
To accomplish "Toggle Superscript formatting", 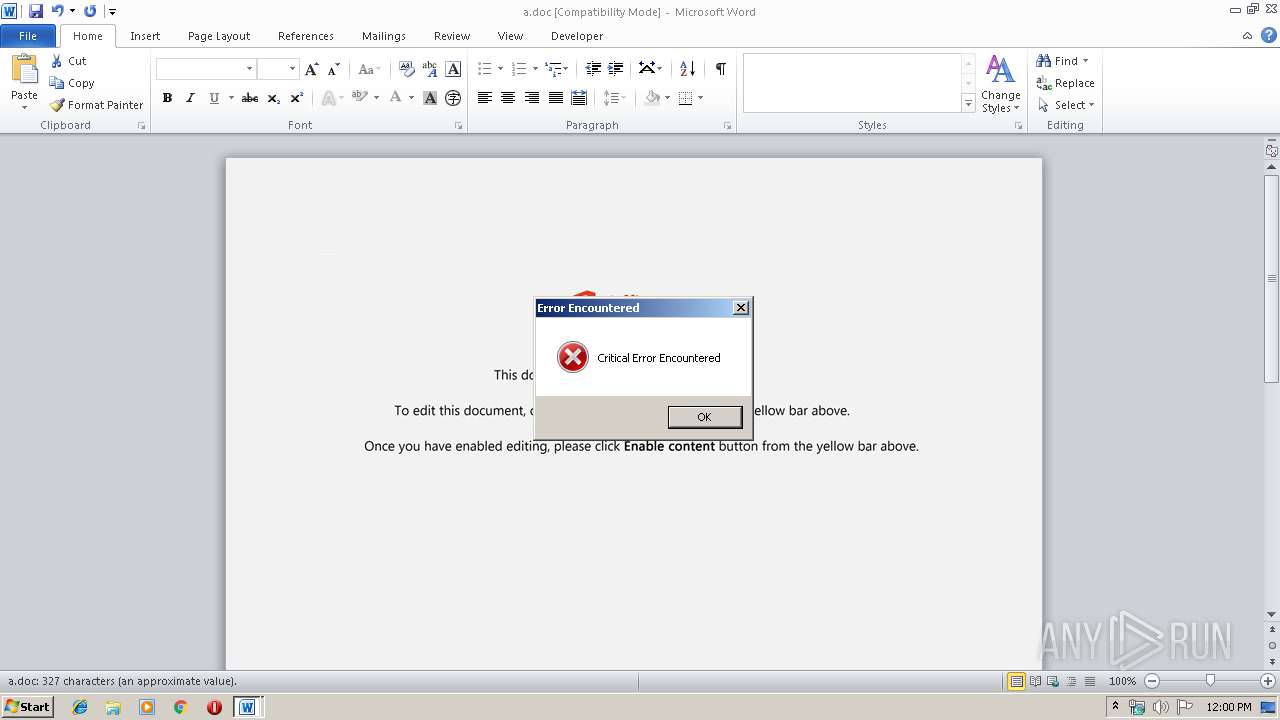I will pyautogui.click(x=297, y=98).
